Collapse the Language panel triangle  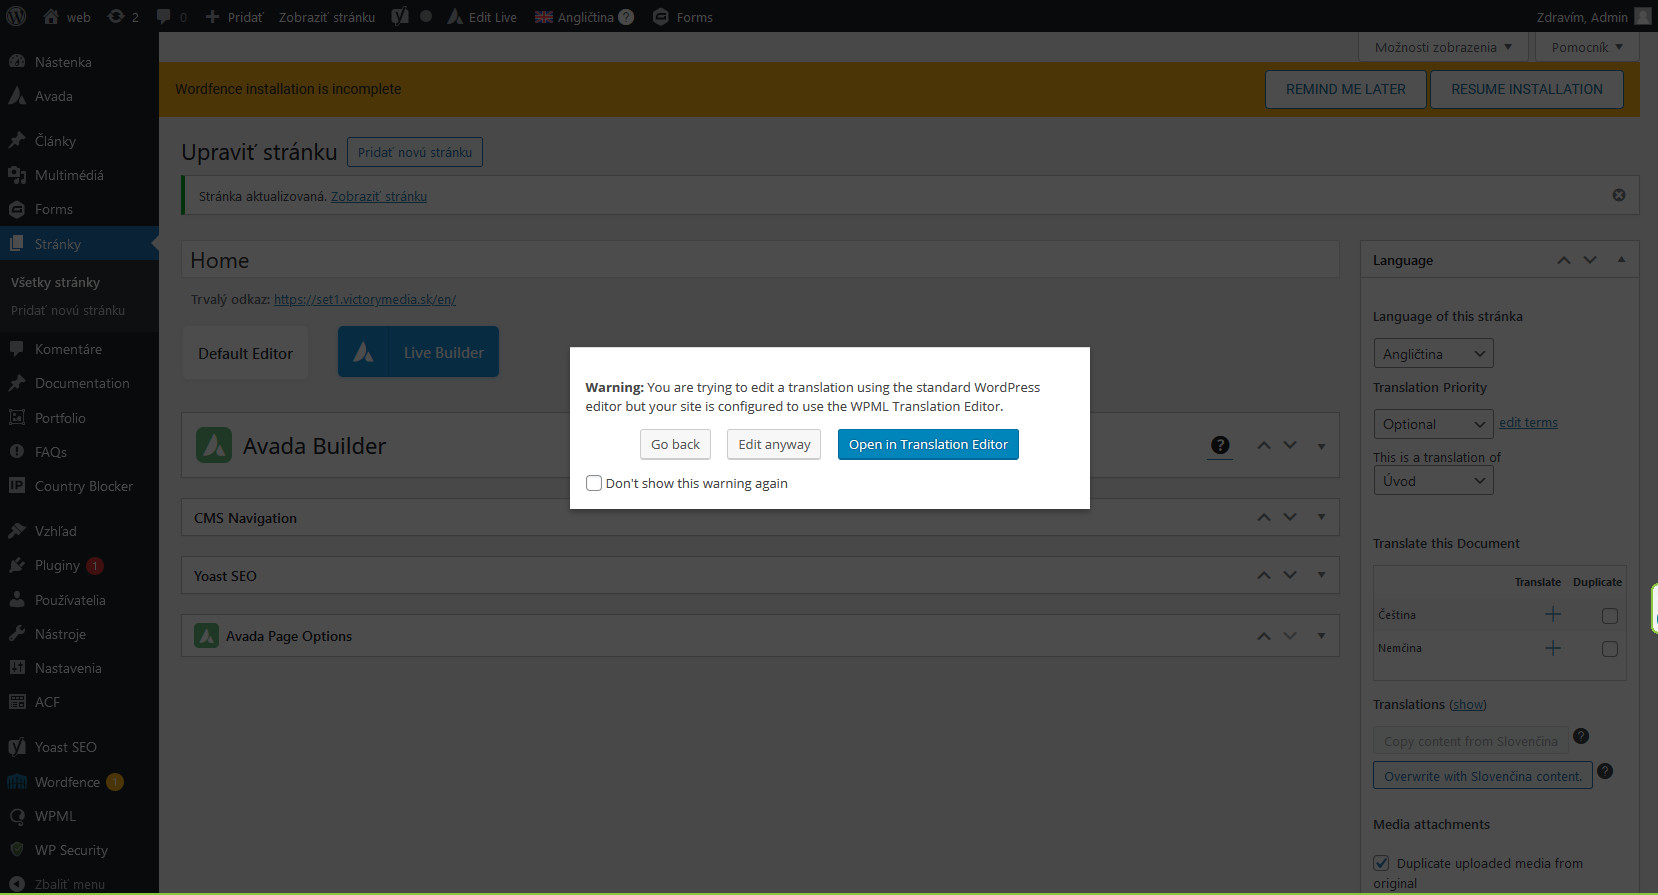(x=1621, y=260)
